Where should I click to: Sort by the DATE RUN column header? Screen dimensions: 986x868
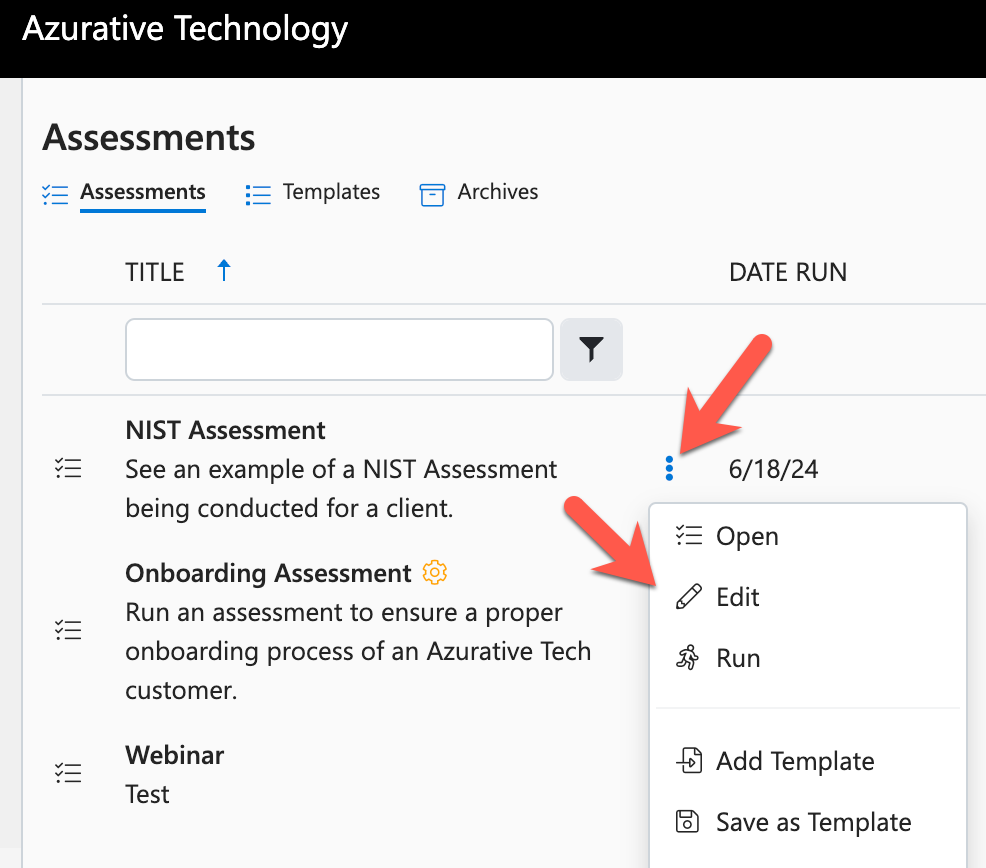[x=788, y=272]
